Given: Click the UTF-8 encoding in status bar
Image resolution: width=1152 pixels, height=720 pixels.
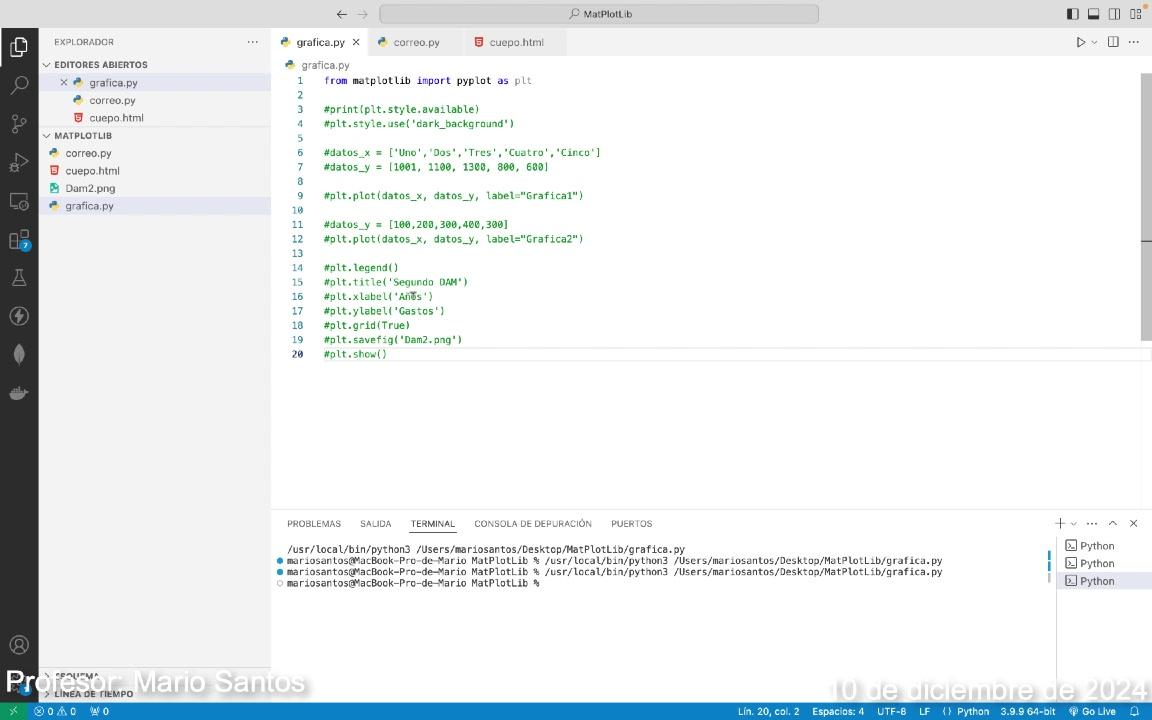Looking at the screenshot, I should 891,711.
